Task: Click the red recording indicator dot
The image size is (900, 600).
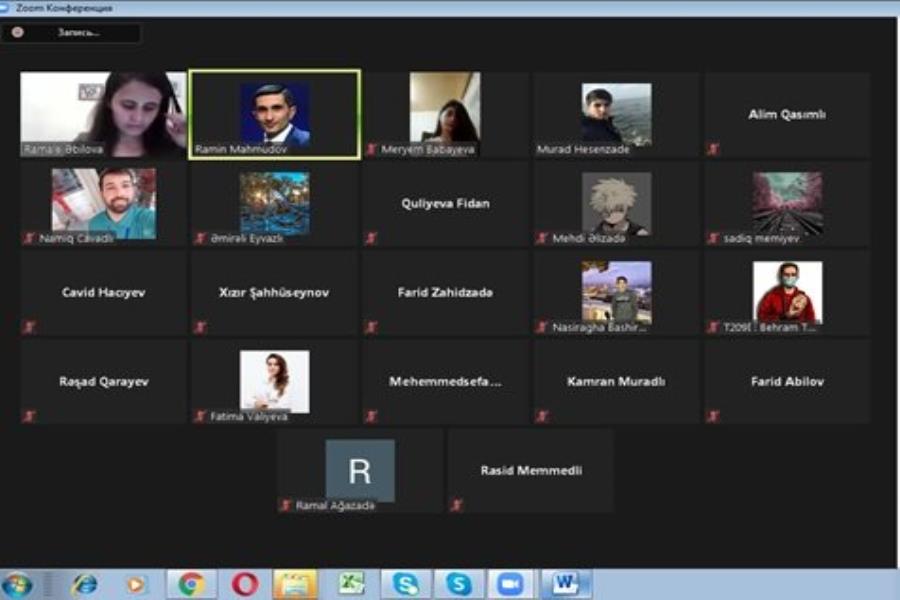Action: pos(18,32)
